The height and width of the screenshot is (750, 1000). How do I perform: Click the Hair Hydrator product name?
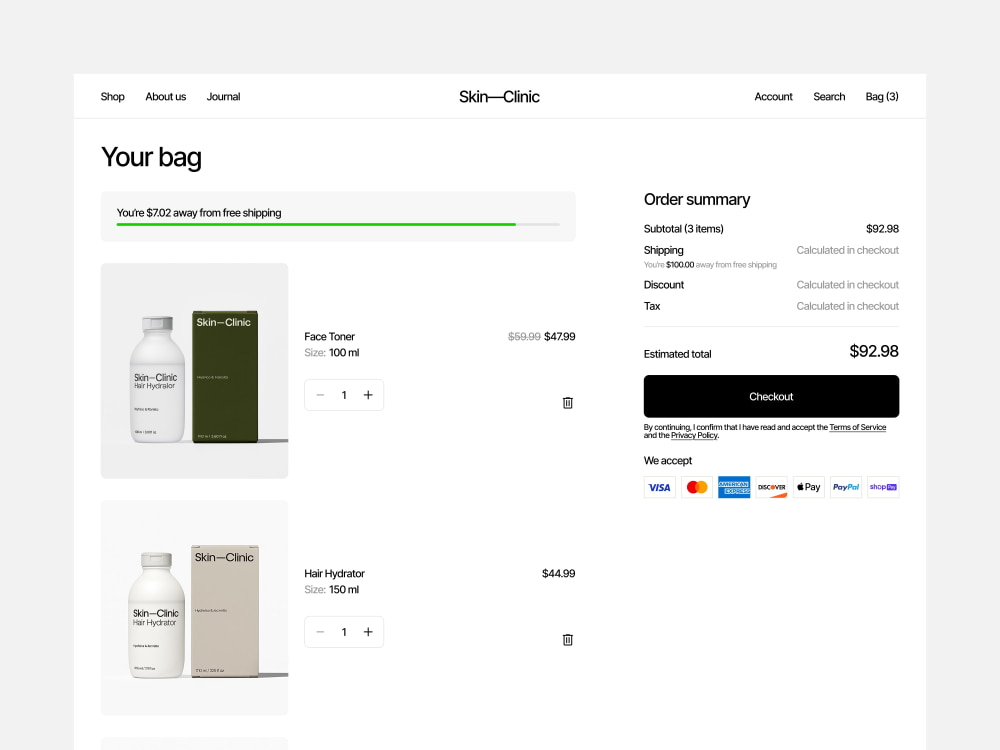tap(334, 573)
